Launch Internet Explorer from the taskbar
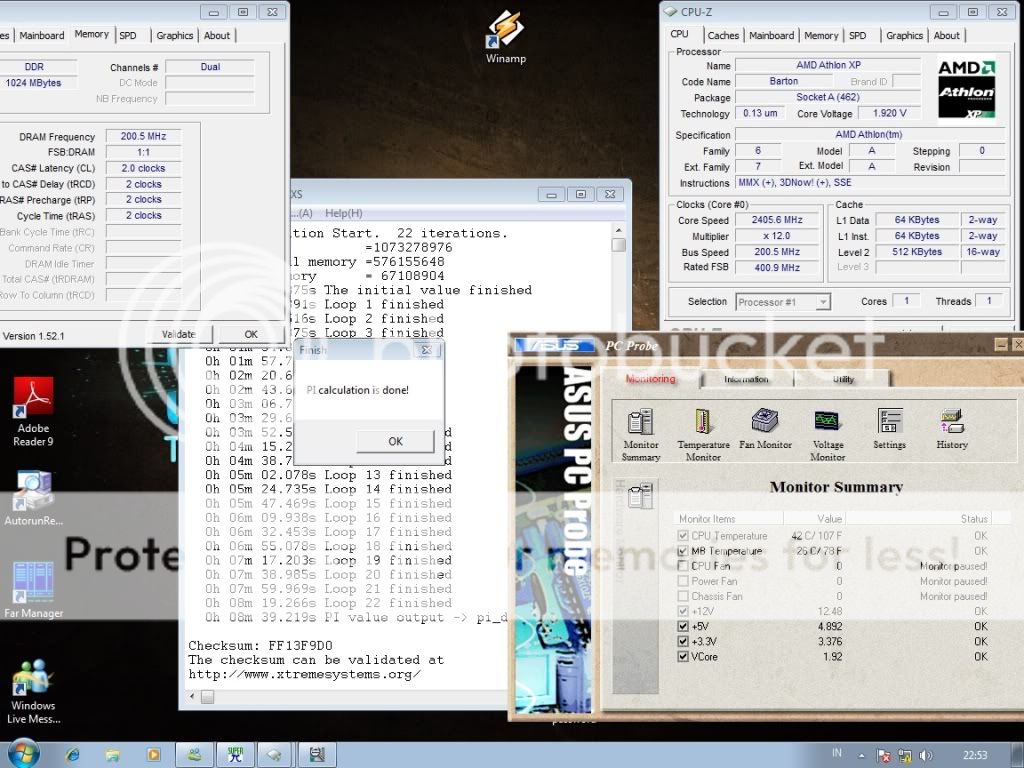The height and width of the screenshot is (768, 1024). pos(72,755)
